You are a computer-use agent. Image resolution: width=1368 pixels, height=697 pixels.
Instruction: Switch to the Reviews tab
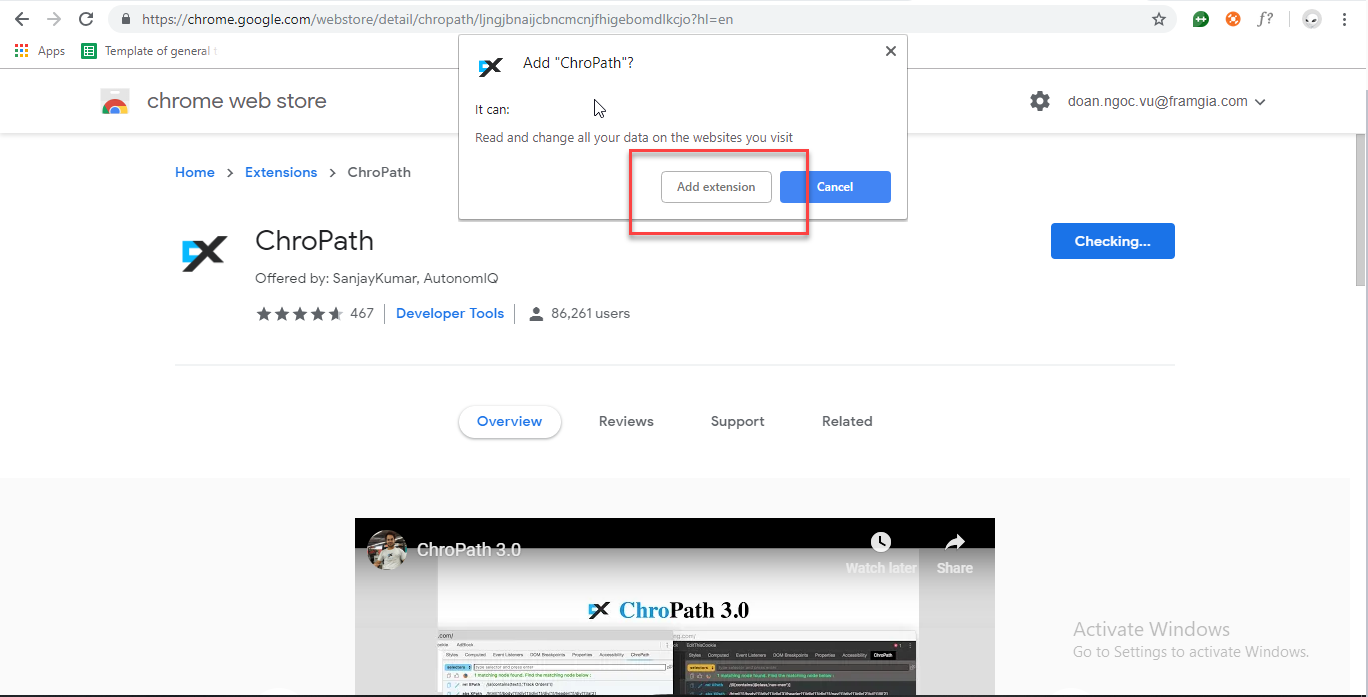626,421
